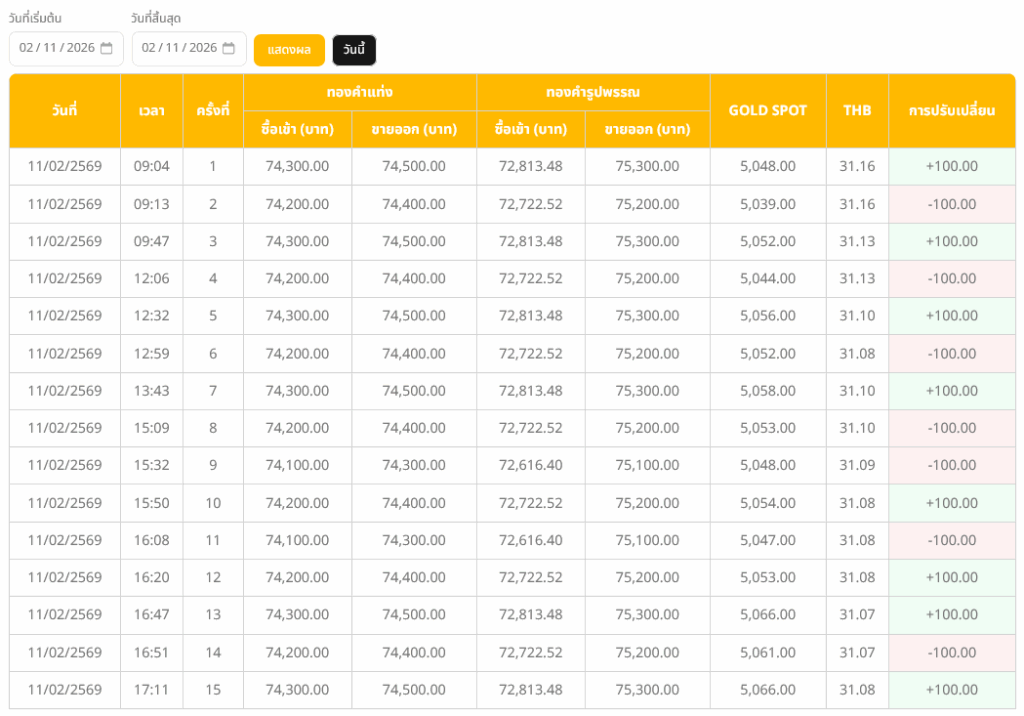Click the ทองคำรูปพรรณ header group
Viewport: 1024px width, 716px height.
(x=593, y=92)
